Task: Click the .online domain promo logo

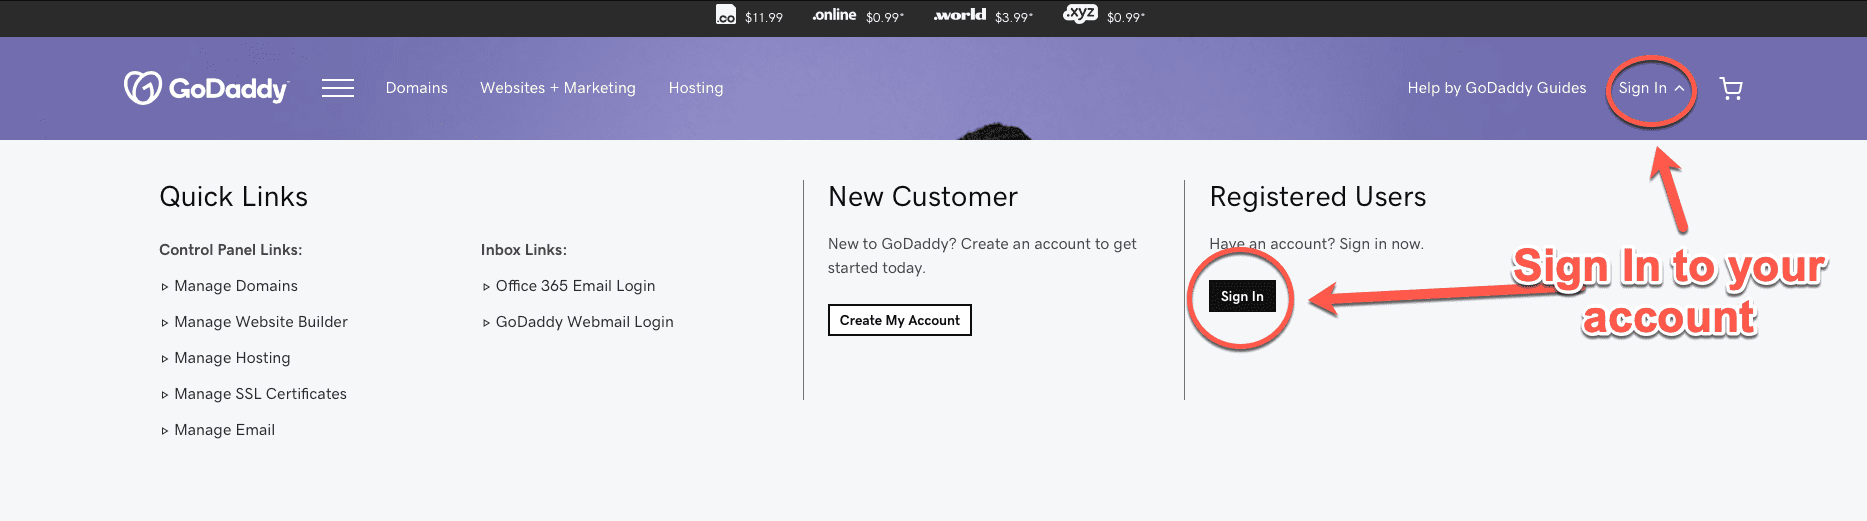Action: tap(834, 15)
